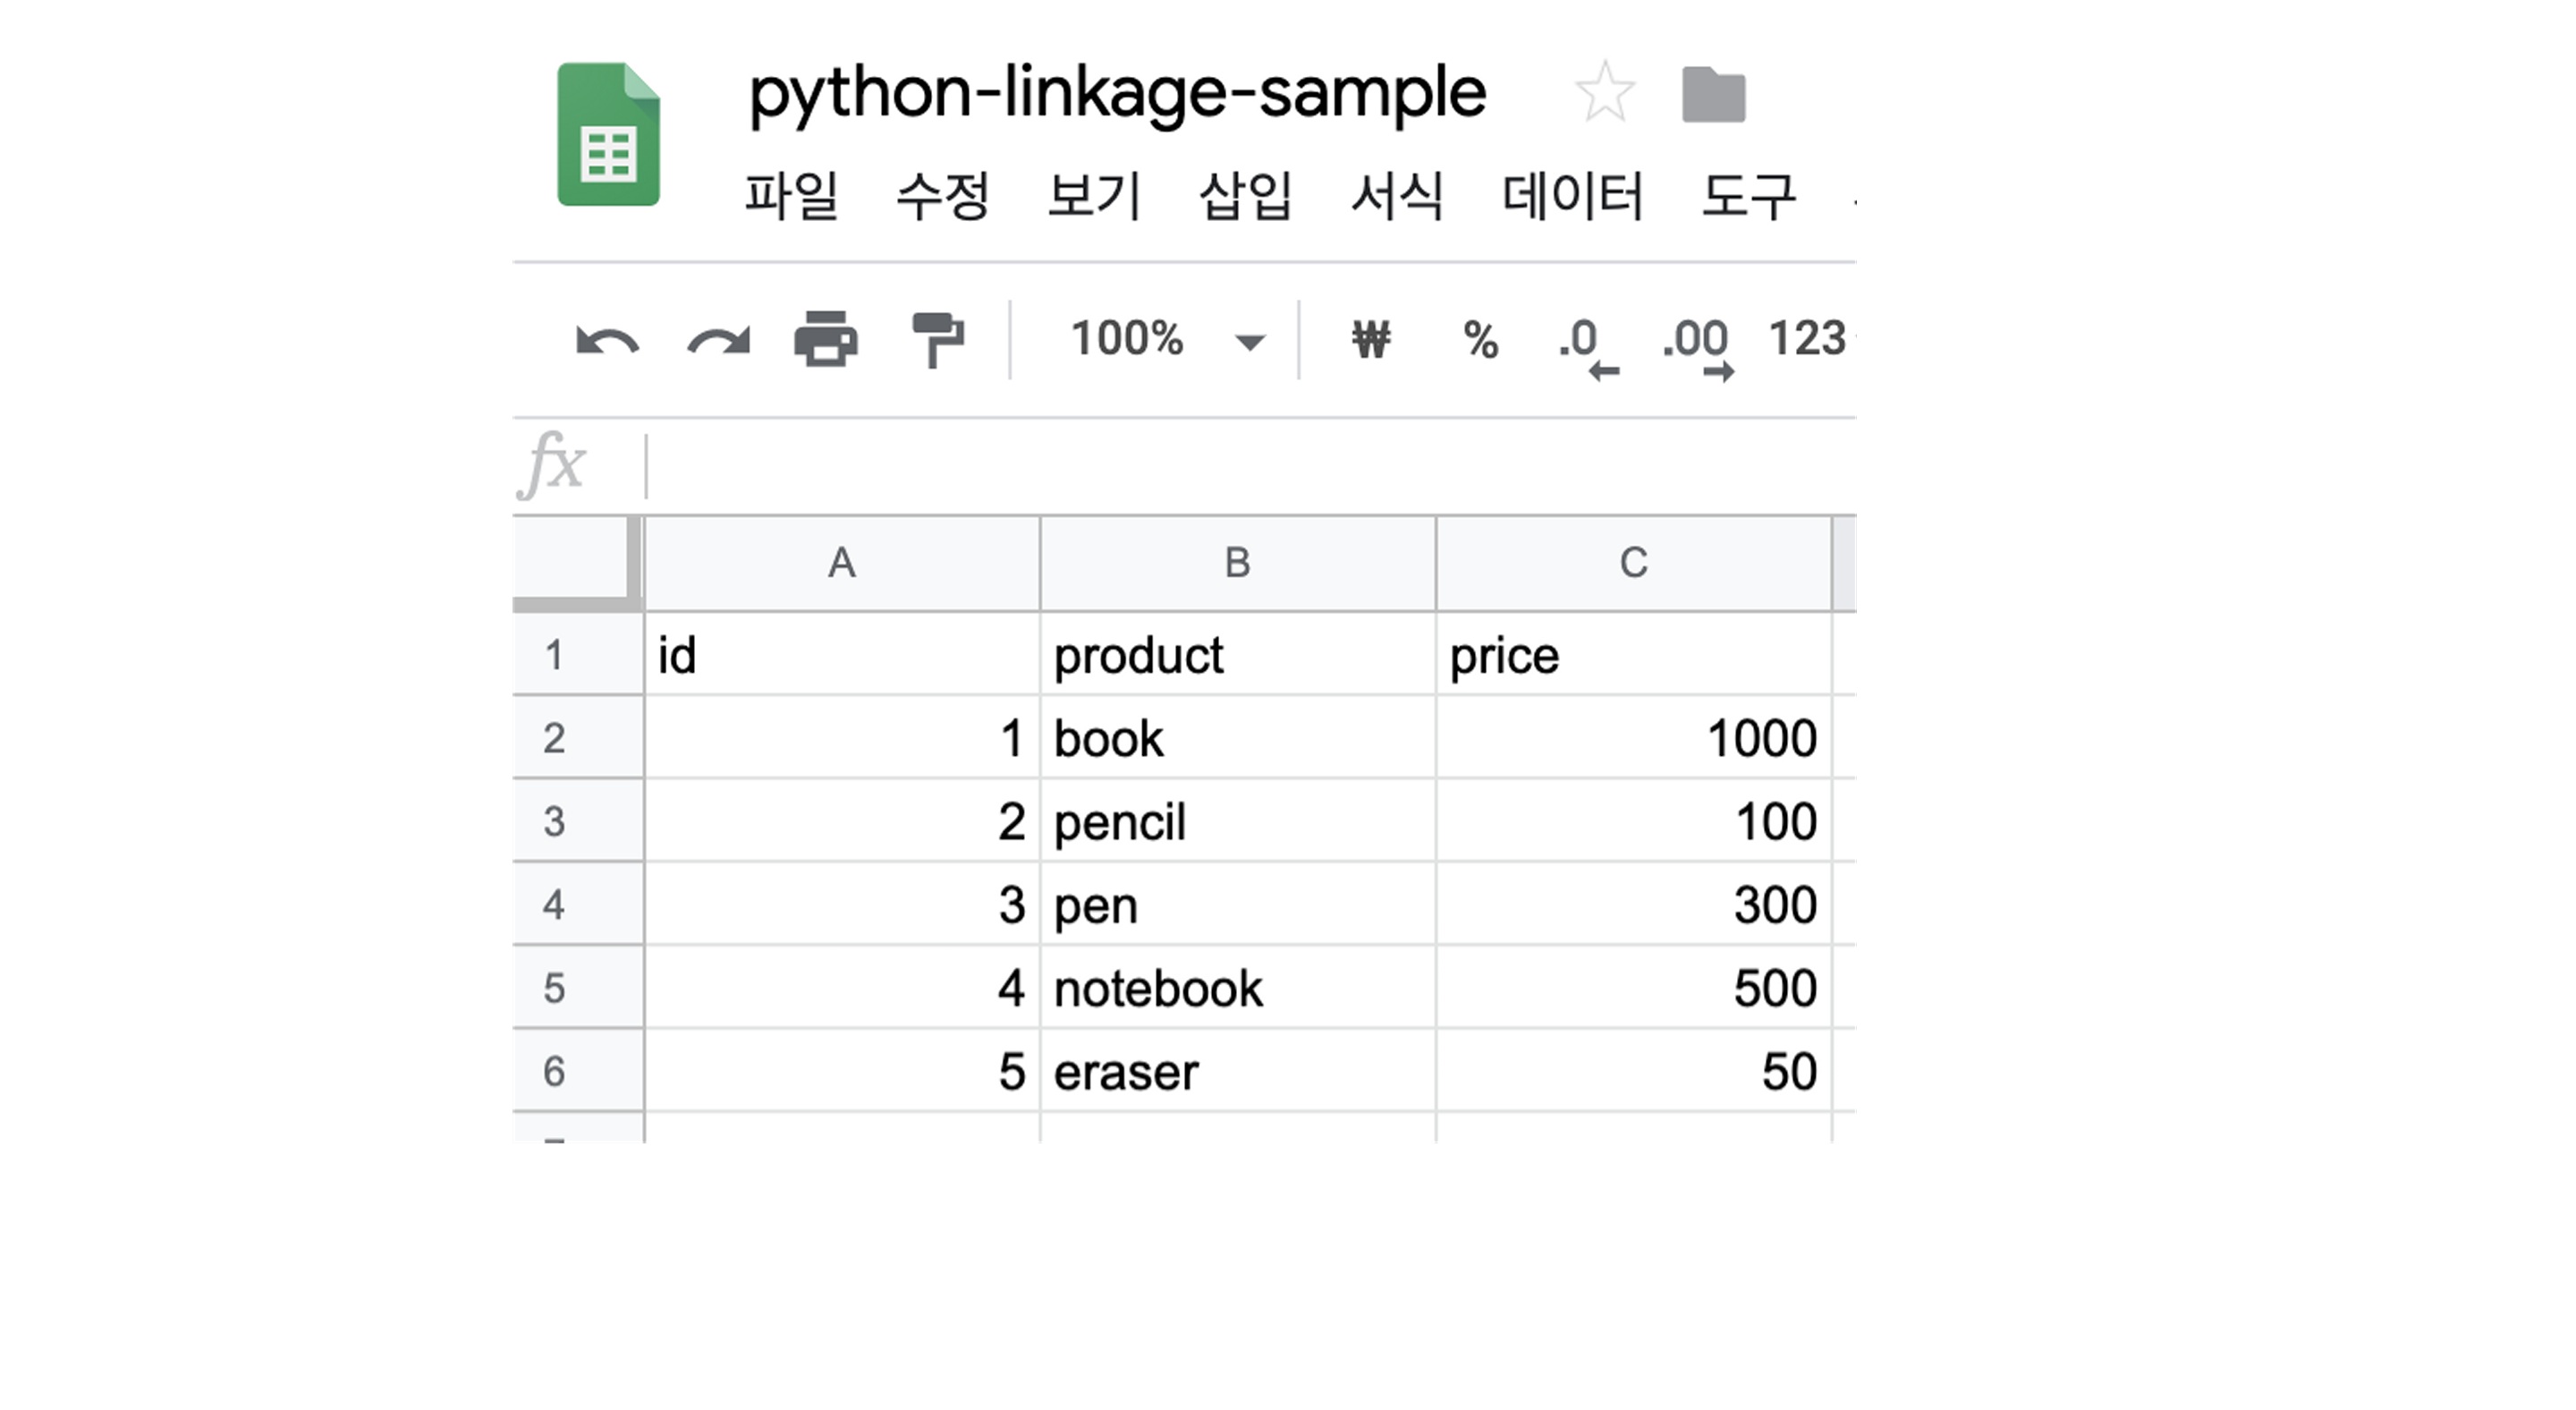Image resolution: width=2576 pixels, height=1410 pixels.
Task: Open the 데이터 menu
Action: pyautogui.click(x=1573, y=195)
